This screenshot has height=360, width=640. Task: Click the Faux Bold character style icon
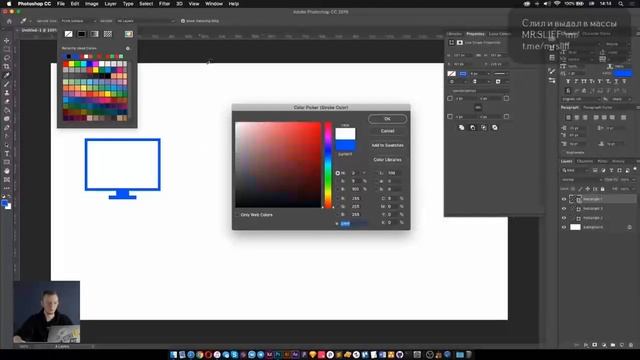click(568, 82)
